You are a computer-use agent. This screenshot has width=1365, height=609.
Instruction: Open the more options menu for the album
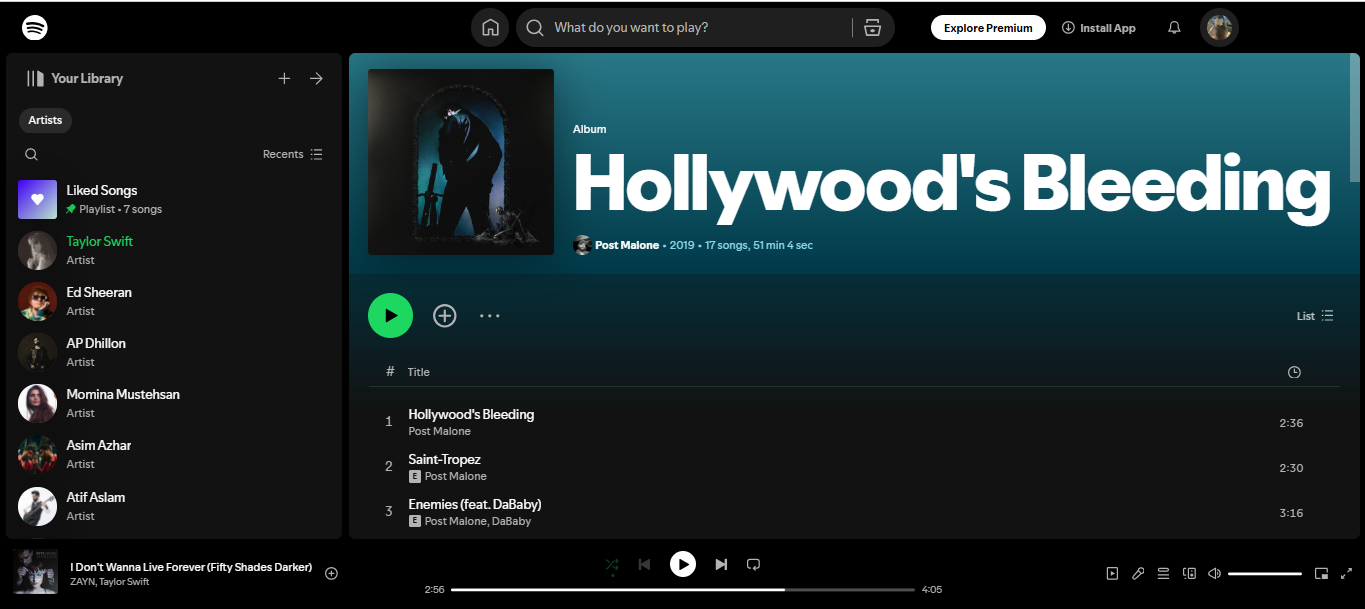[489, 315]
